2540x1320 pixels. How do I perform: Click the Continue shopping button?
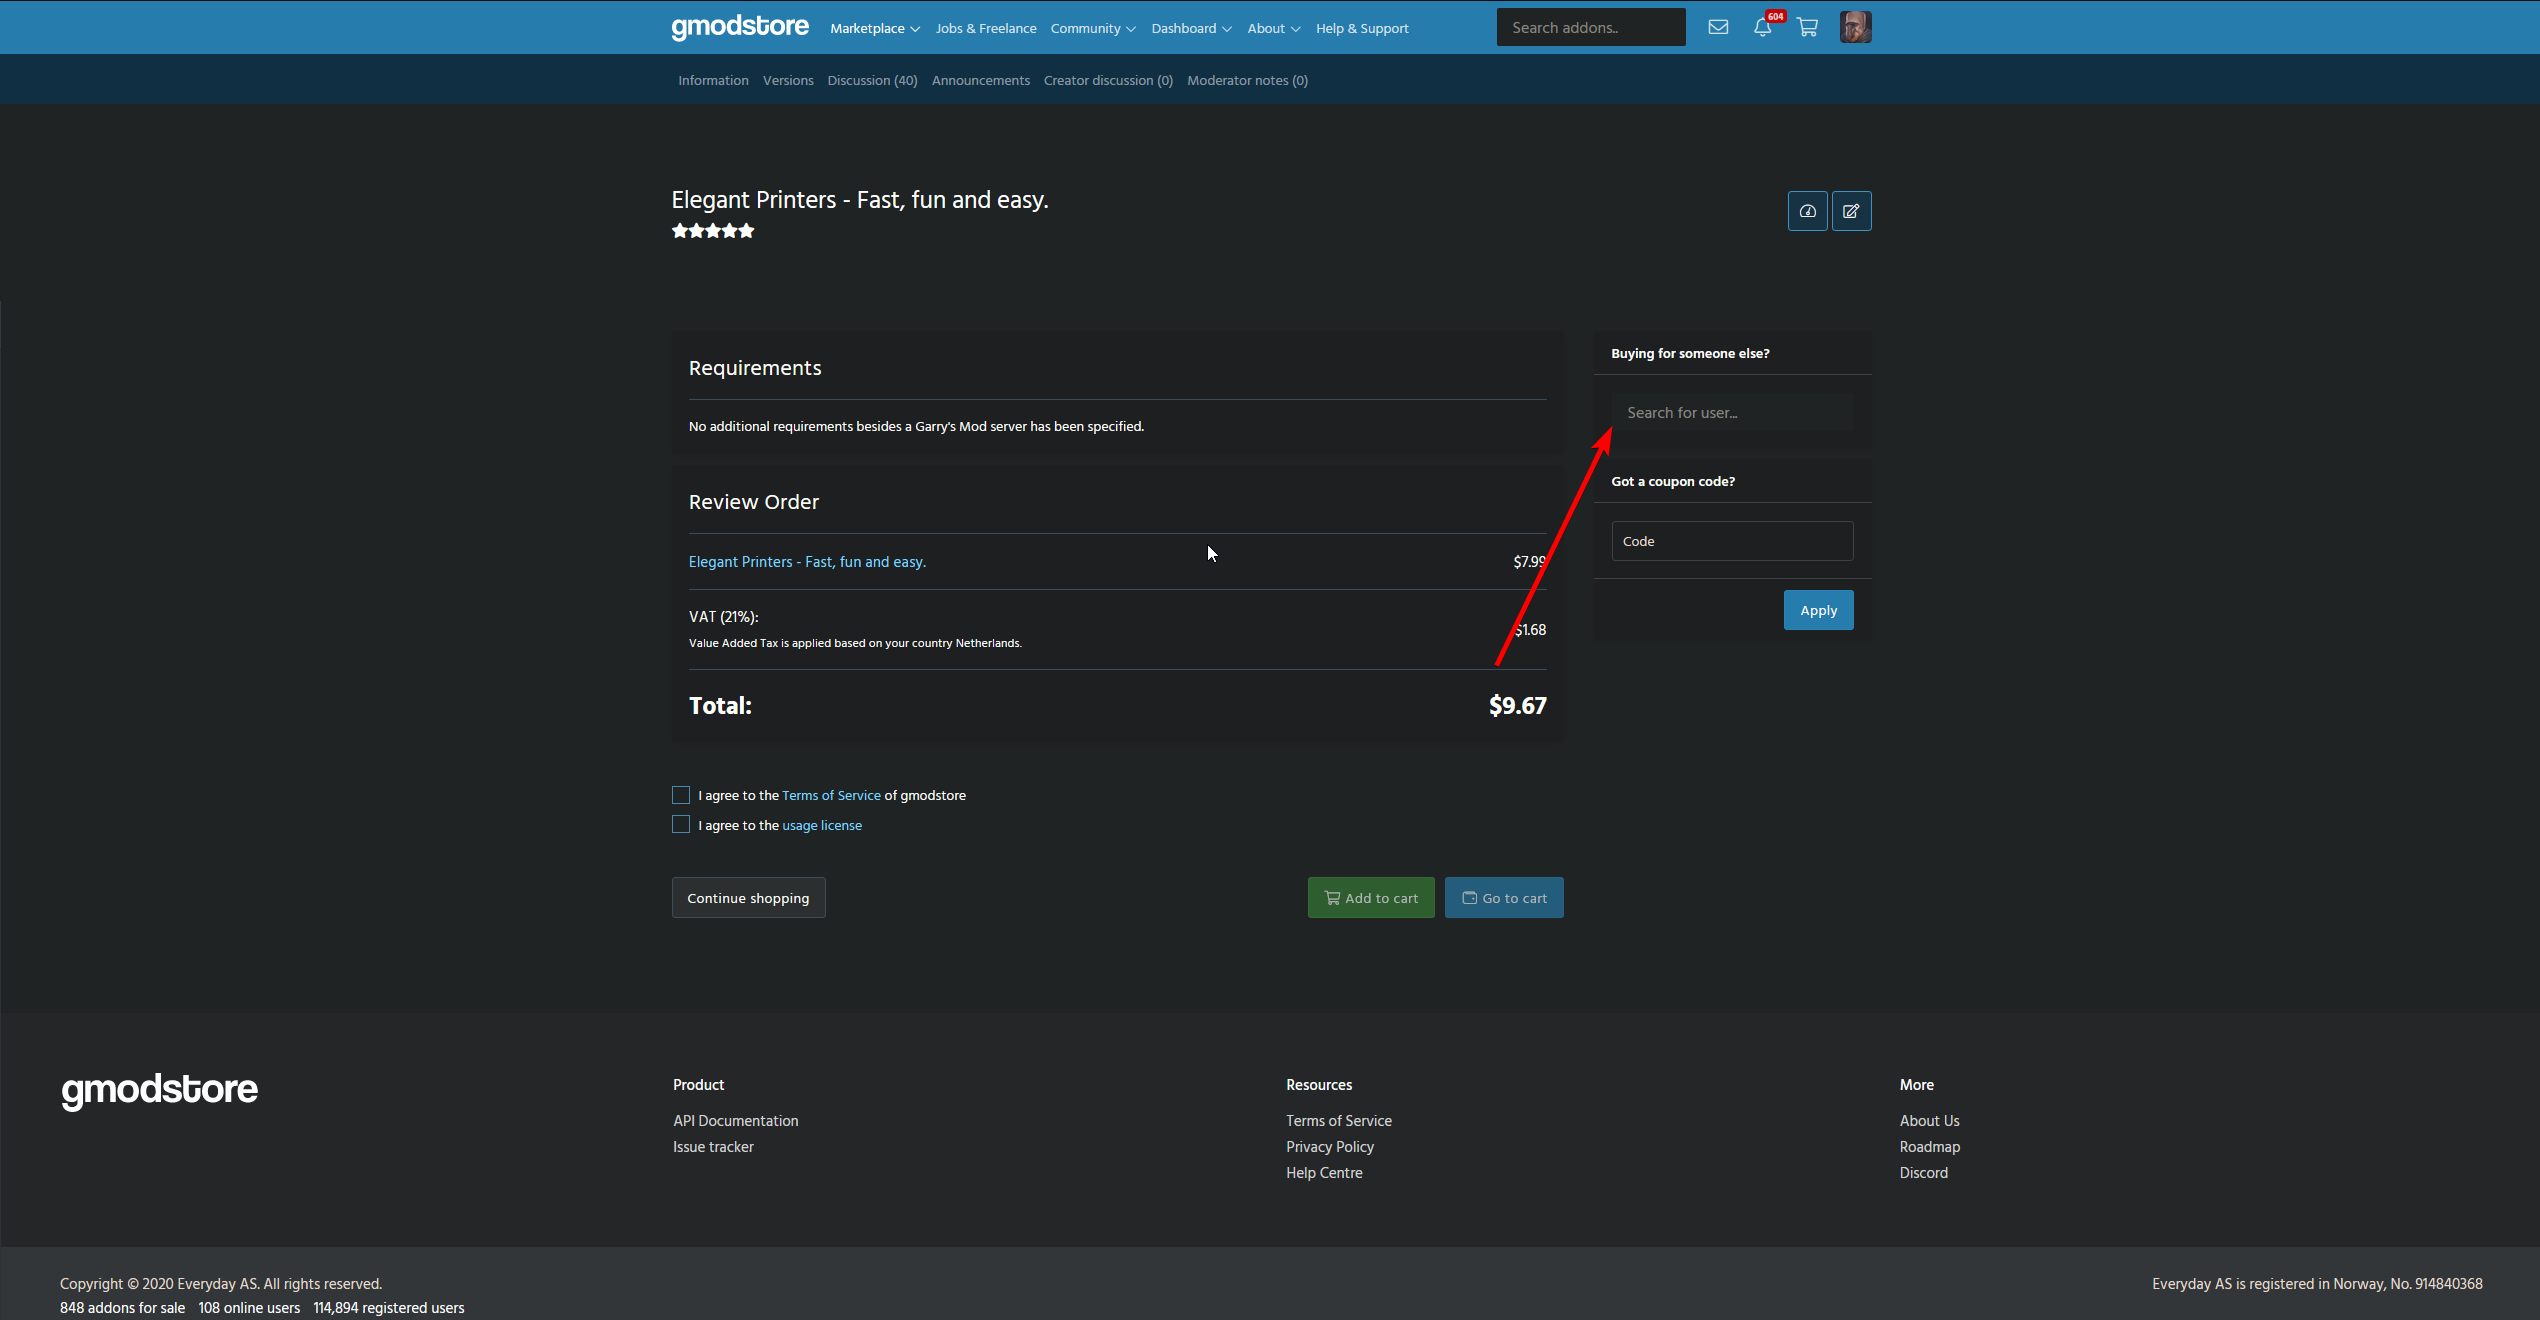(x=748, y=898)
